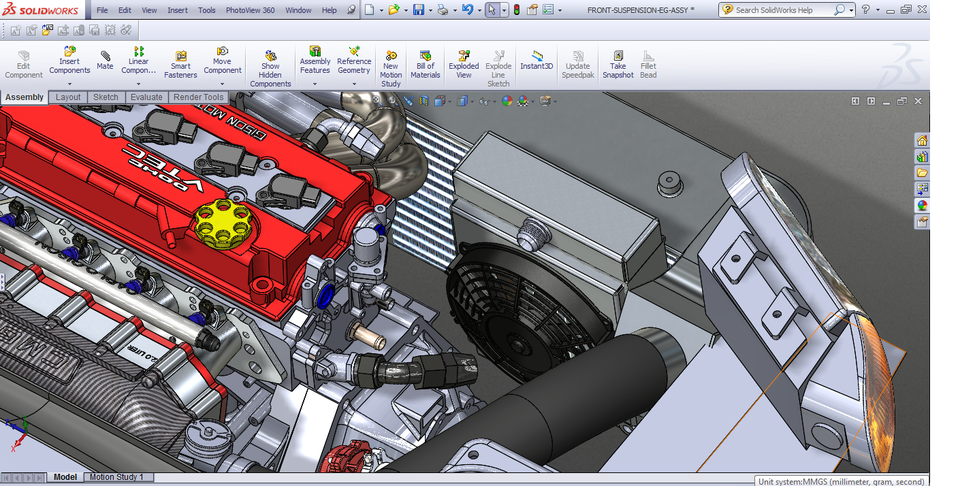Toggle Instant3D mode
The image size is (960, 486).
[x=536, y=60]
